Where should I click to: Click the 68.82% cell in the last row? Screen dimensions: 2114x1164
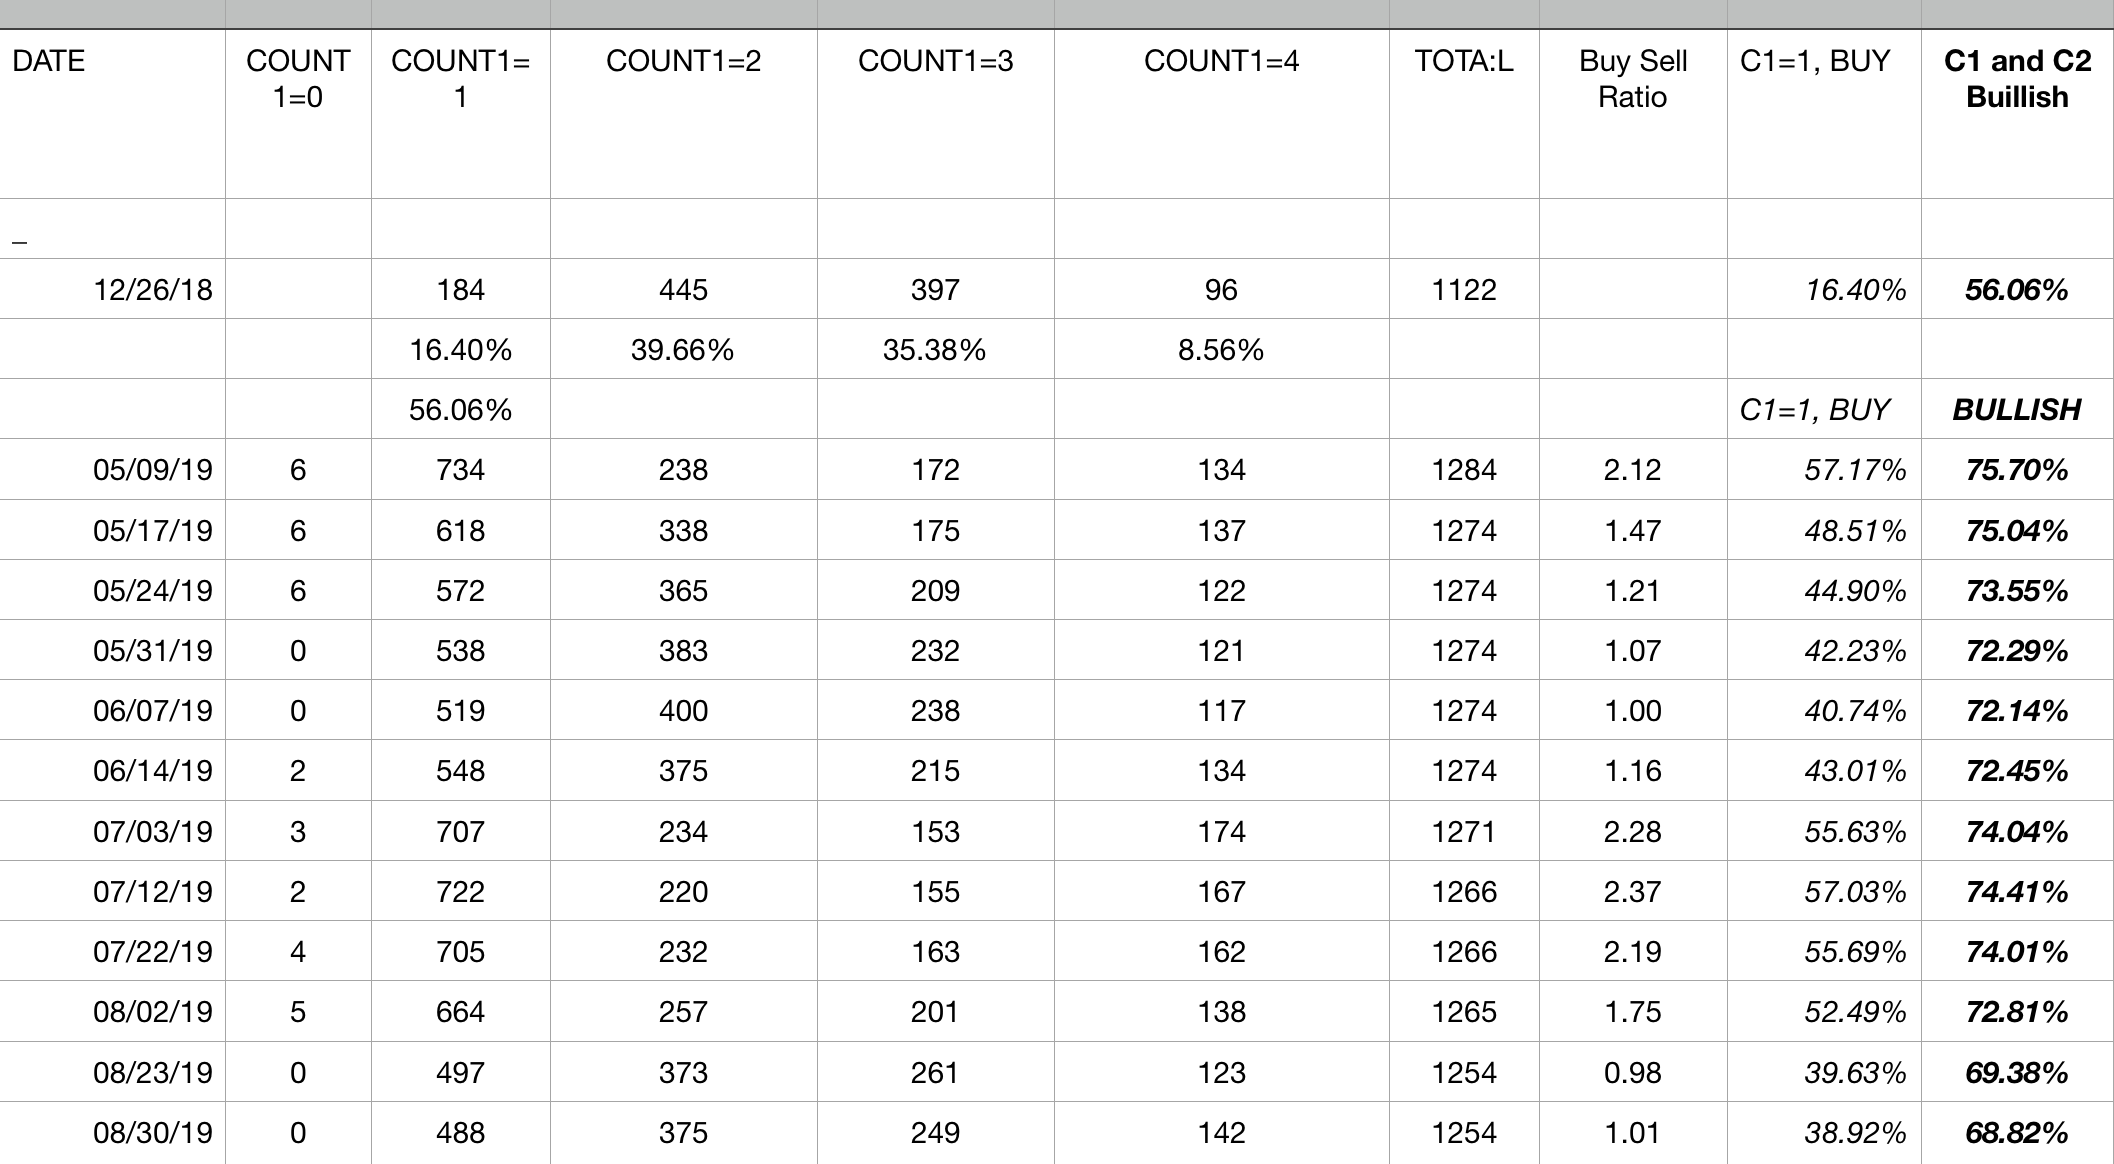coord(2016,1133)
